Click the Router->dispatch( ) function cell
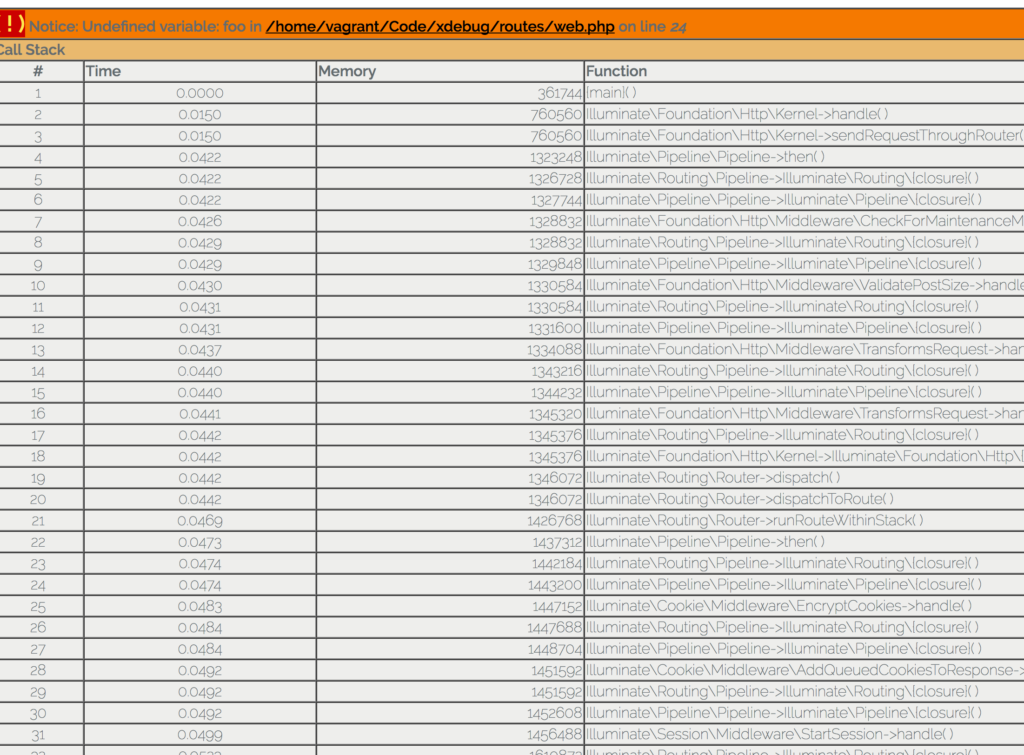The width and height of the screenshot is (1024, 755). click(x=712, y=477)
